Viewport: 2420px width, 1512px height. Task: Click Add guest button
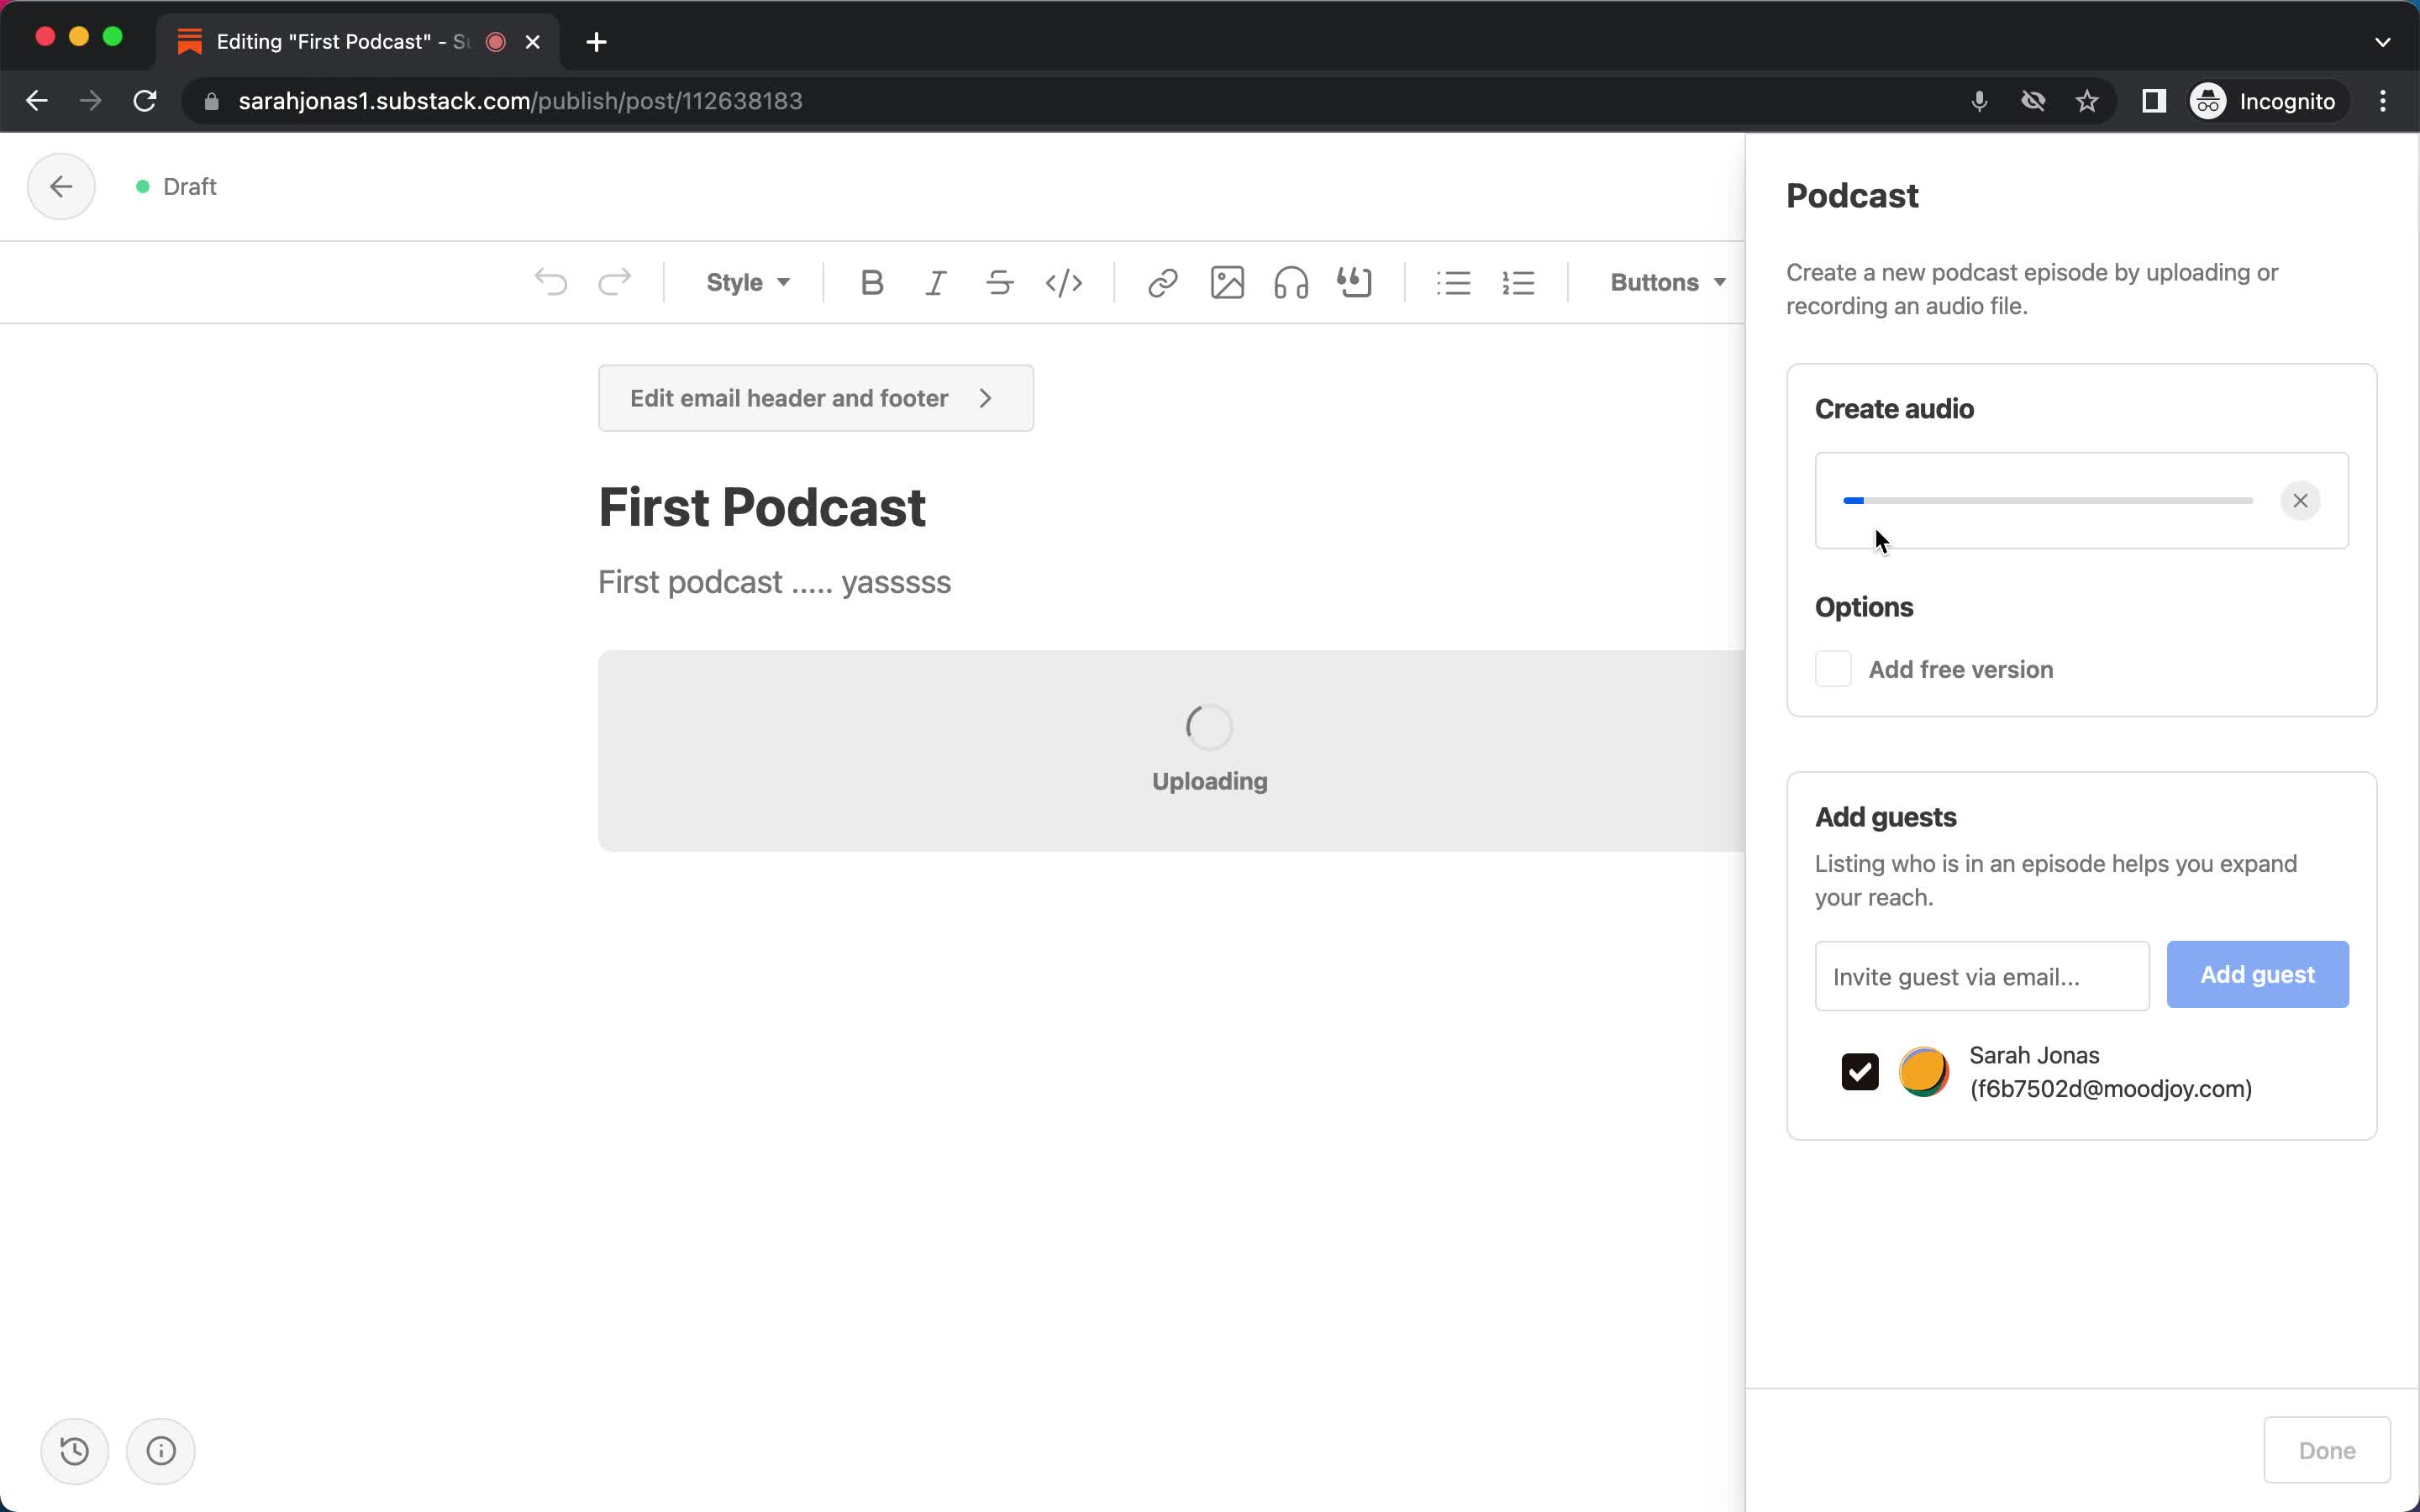tap(2258, 974)
